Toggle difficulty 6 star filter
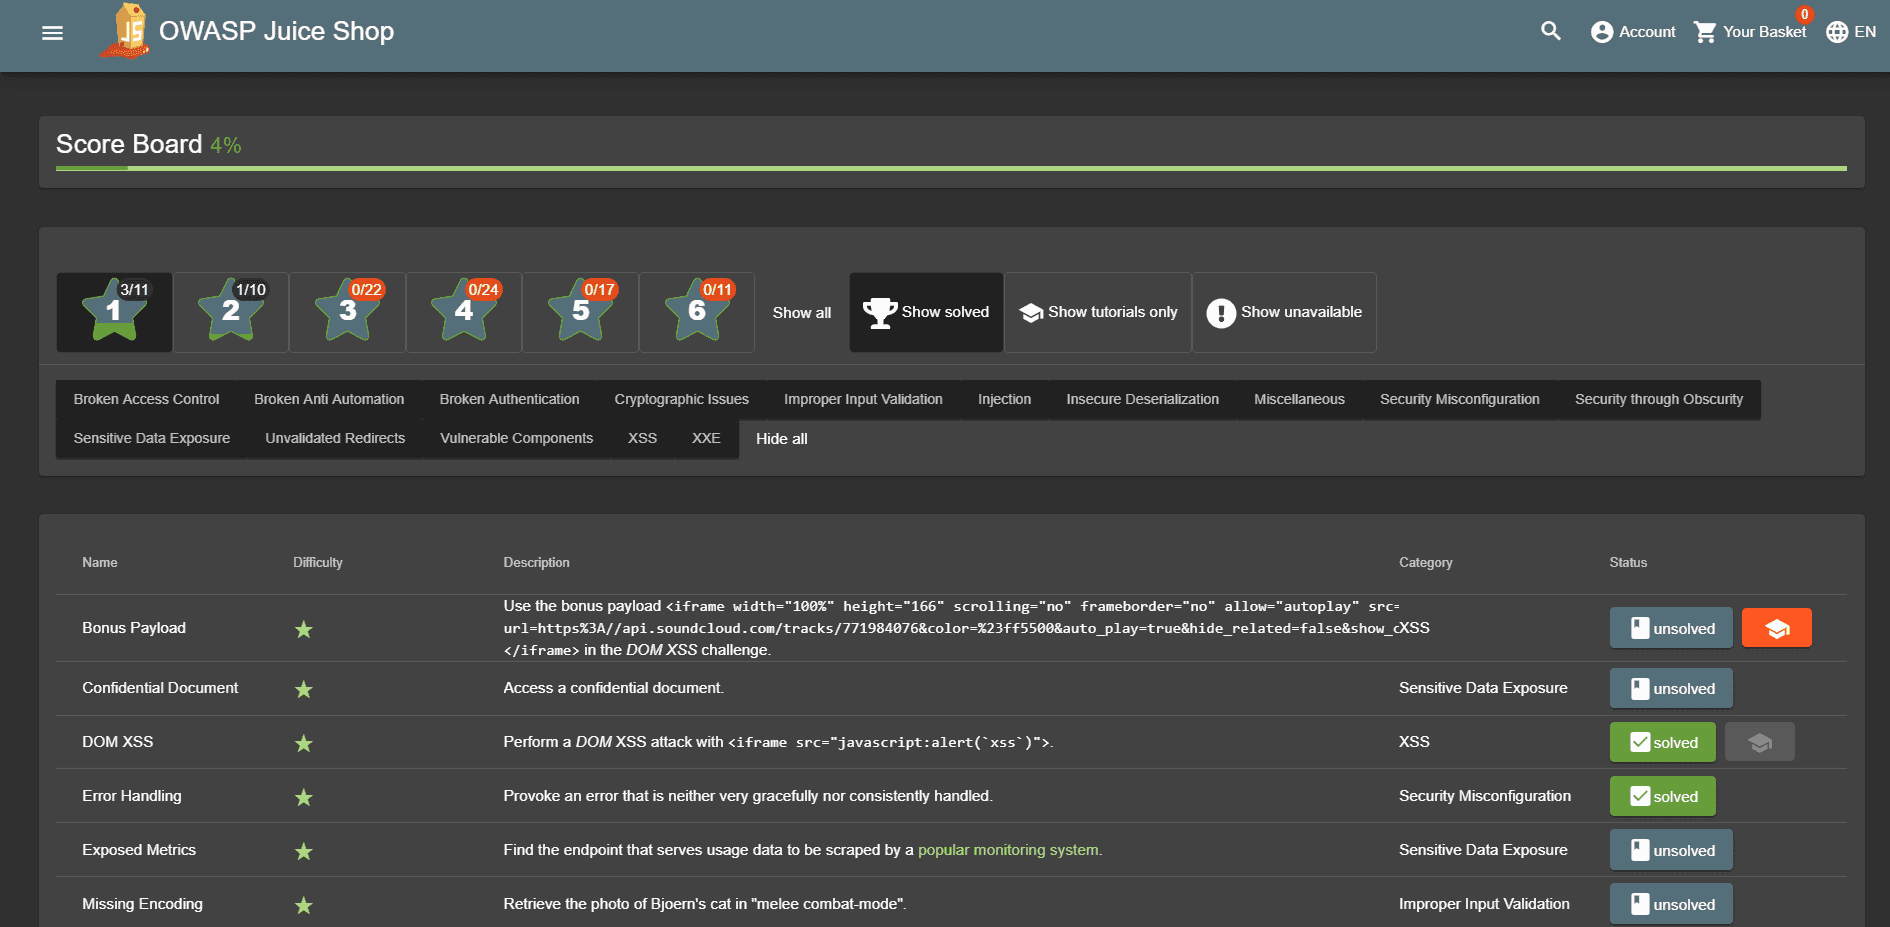Viewport: 1890px width, 927px height. (697, 312)
